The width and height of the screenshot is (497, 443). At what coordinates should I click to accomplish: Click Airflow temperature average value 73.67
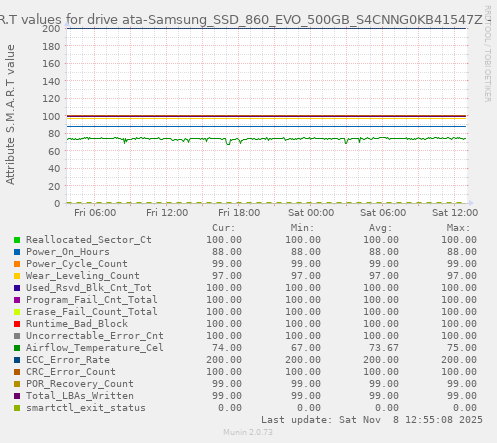(x=384, y=348)
